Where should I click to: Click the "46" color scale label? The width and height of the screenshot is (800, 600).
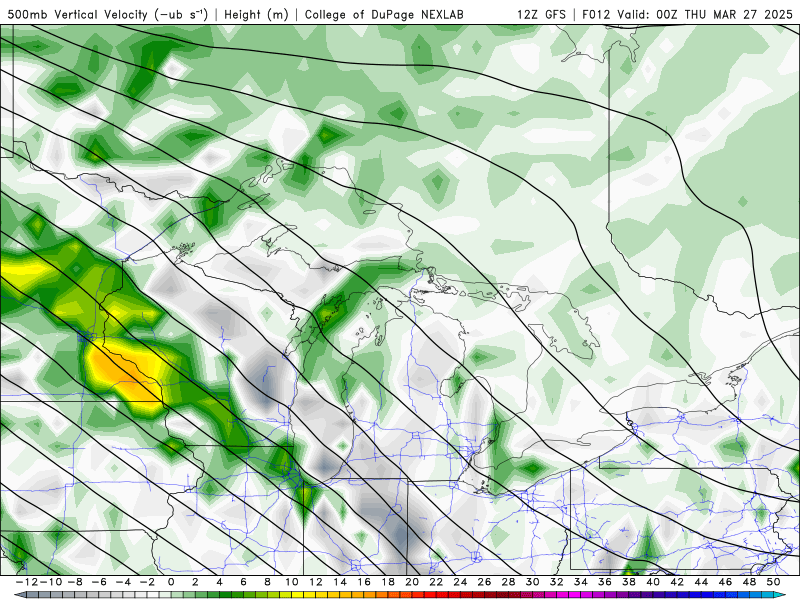click(x=726, y=582)
